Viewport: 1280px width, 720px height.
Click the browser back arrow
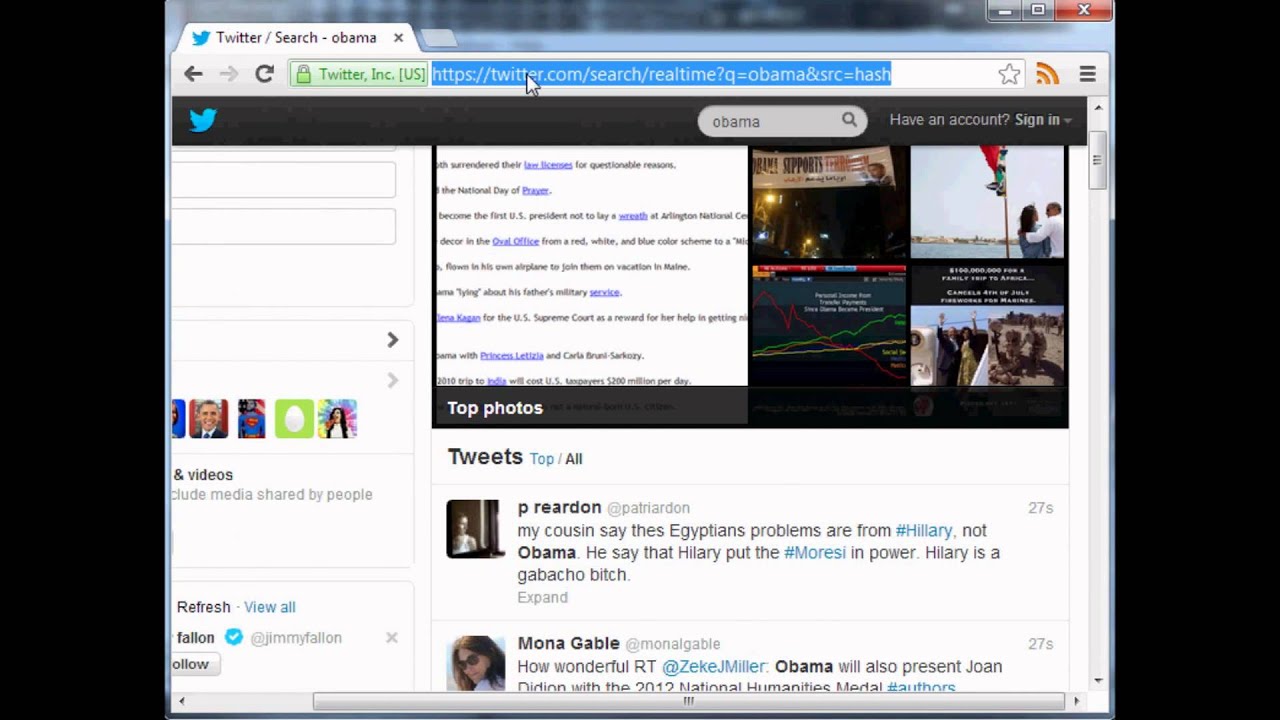pos(193,74)
